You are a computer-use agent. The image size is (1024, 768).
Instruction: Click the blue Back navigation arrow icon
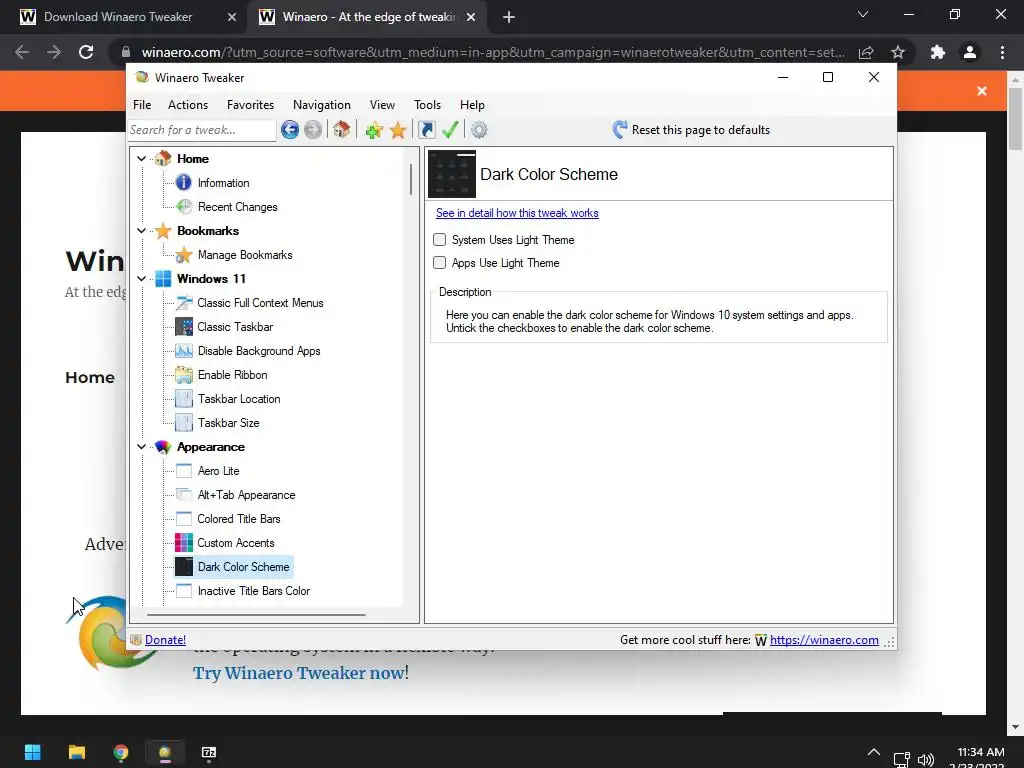[290, 130]
